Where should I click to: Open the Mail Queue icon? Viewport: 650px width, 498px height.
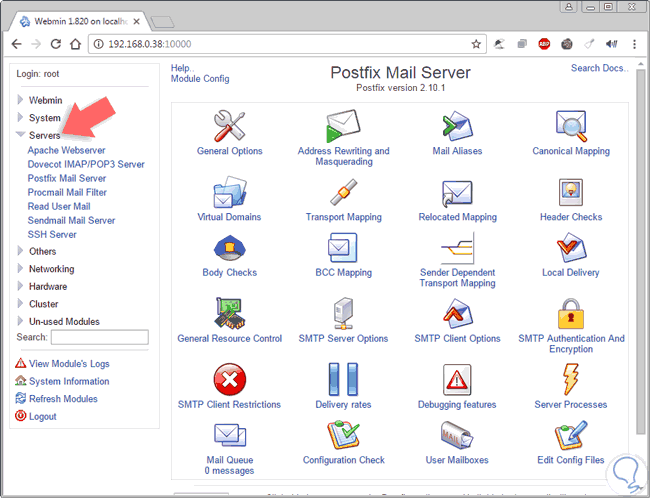pyautogui.click(x=229, y=435)
